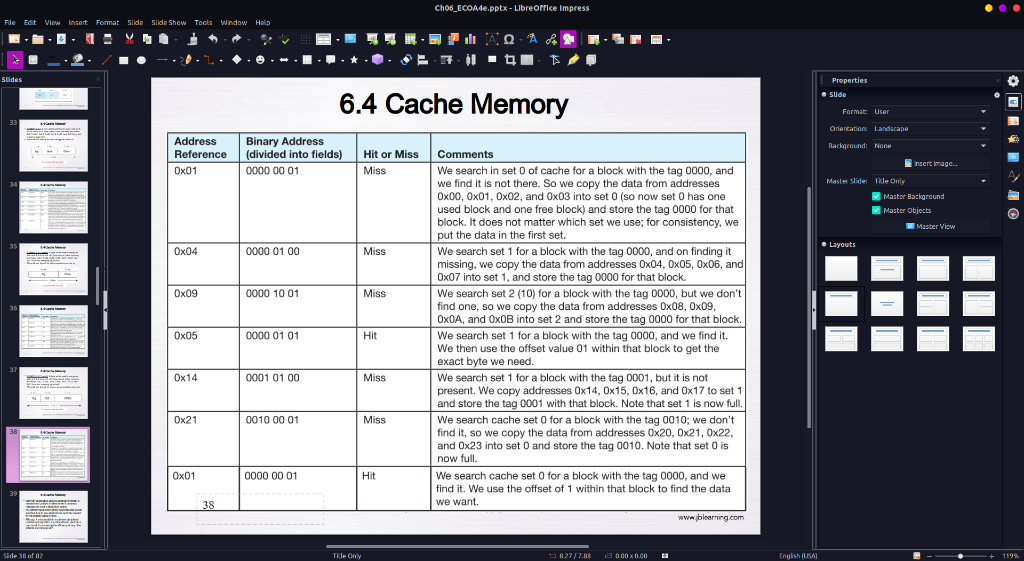
Task: Close the Slides panel
Action: (98, 80)
